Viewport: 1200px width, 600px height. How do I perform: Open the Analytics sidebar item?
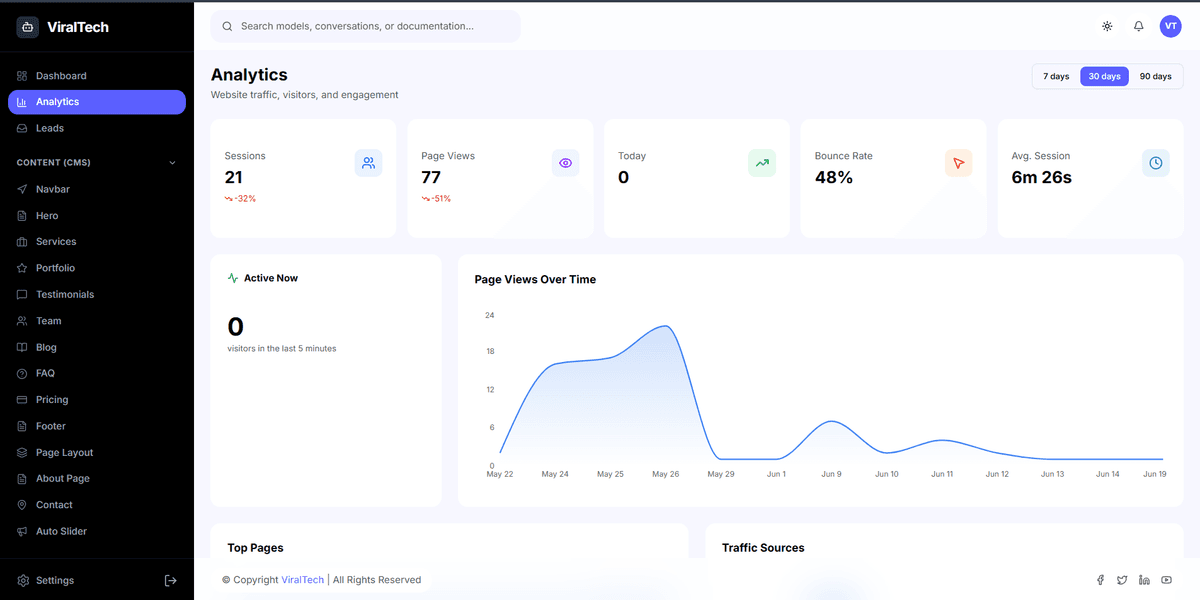(x=97, y=102)
